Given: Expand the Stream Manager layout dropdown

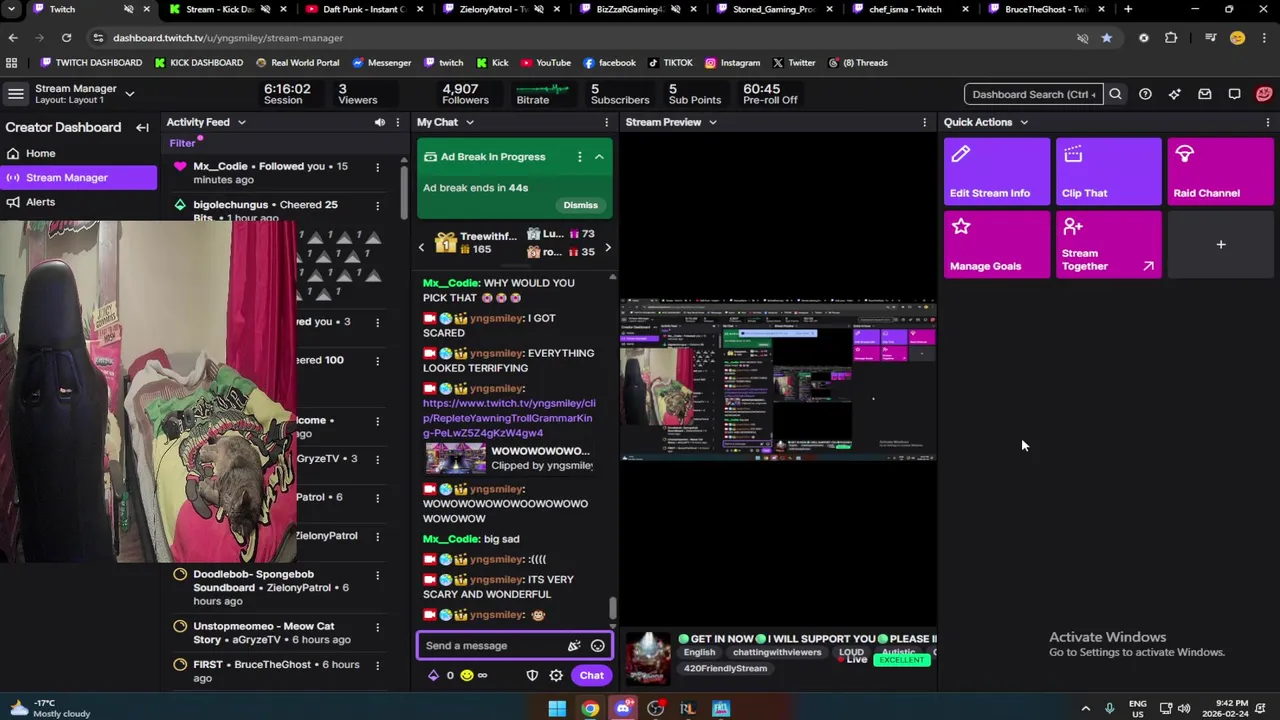Looking at the screenshot, I should tap(130, 94).
